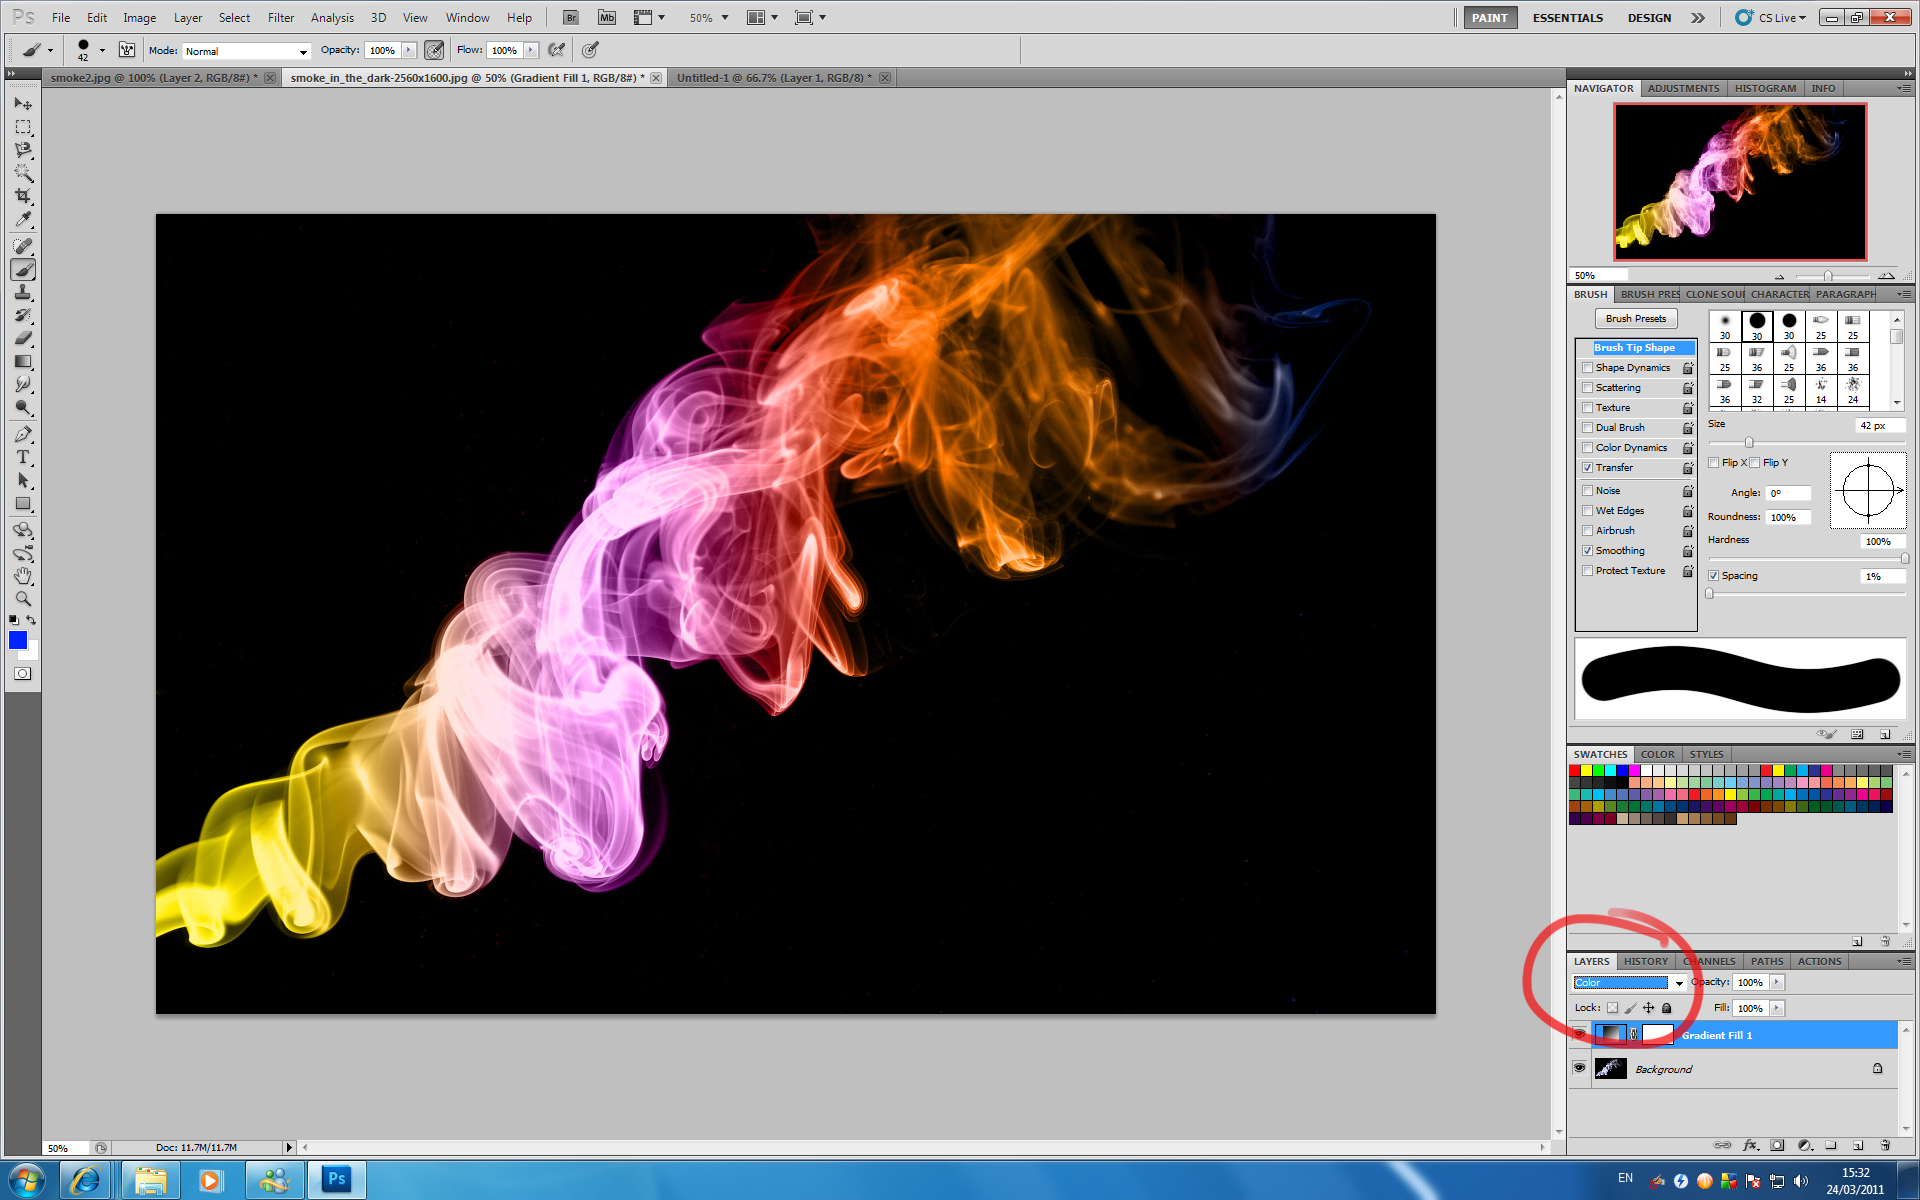The height and width of the screenshot is (1200, 1920).
Task: Select the Hand tool
Action: [x=23, y=576]
